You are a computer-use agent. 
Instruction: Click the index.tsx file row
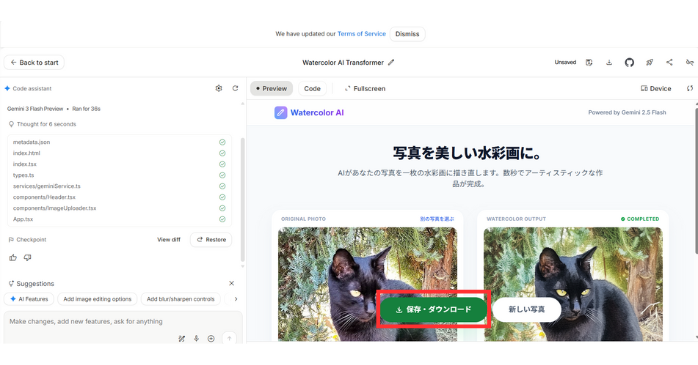[119, 164]
